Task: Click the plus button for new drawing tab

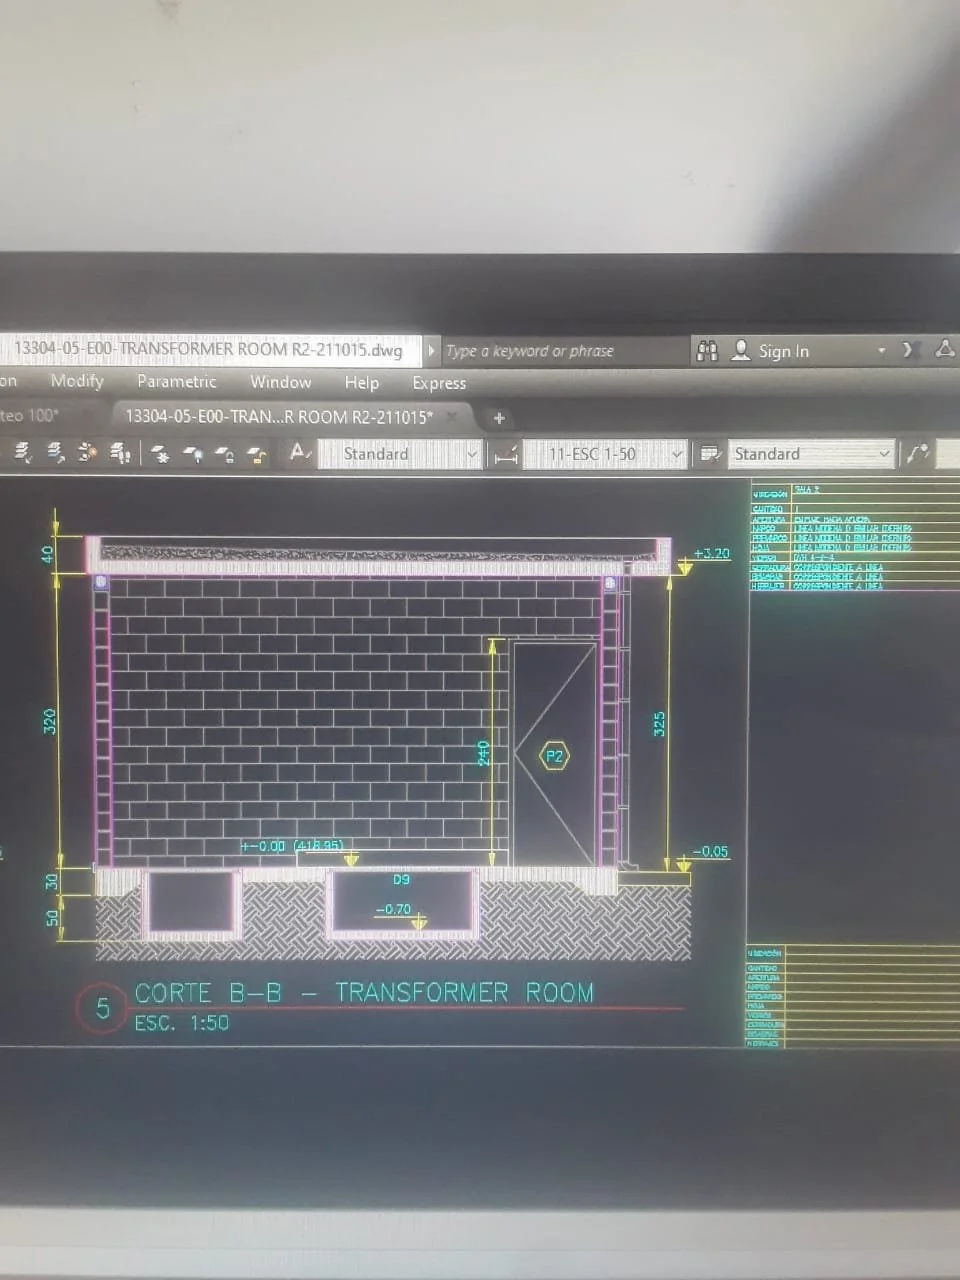Action: [x=499, y=418]
